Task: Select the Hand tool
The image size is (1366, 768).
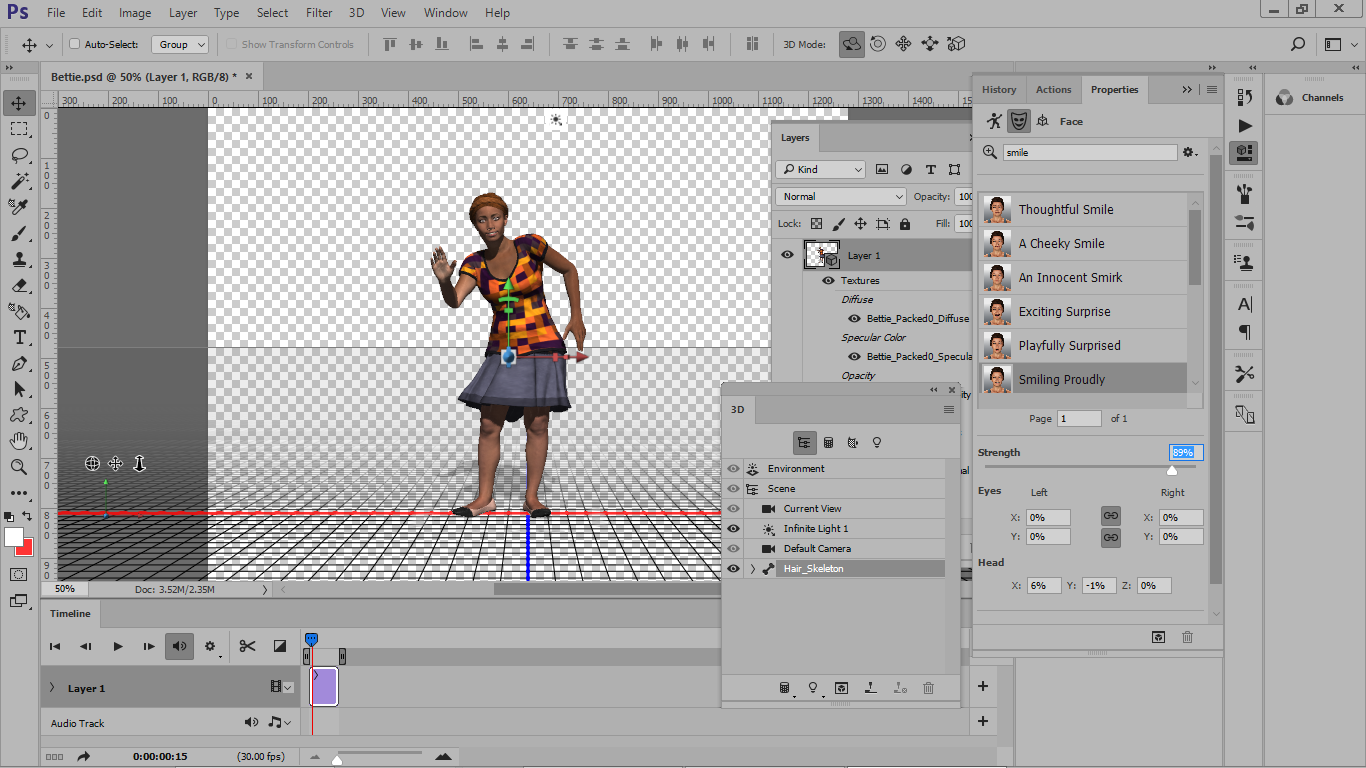Action: click(19, 441)
